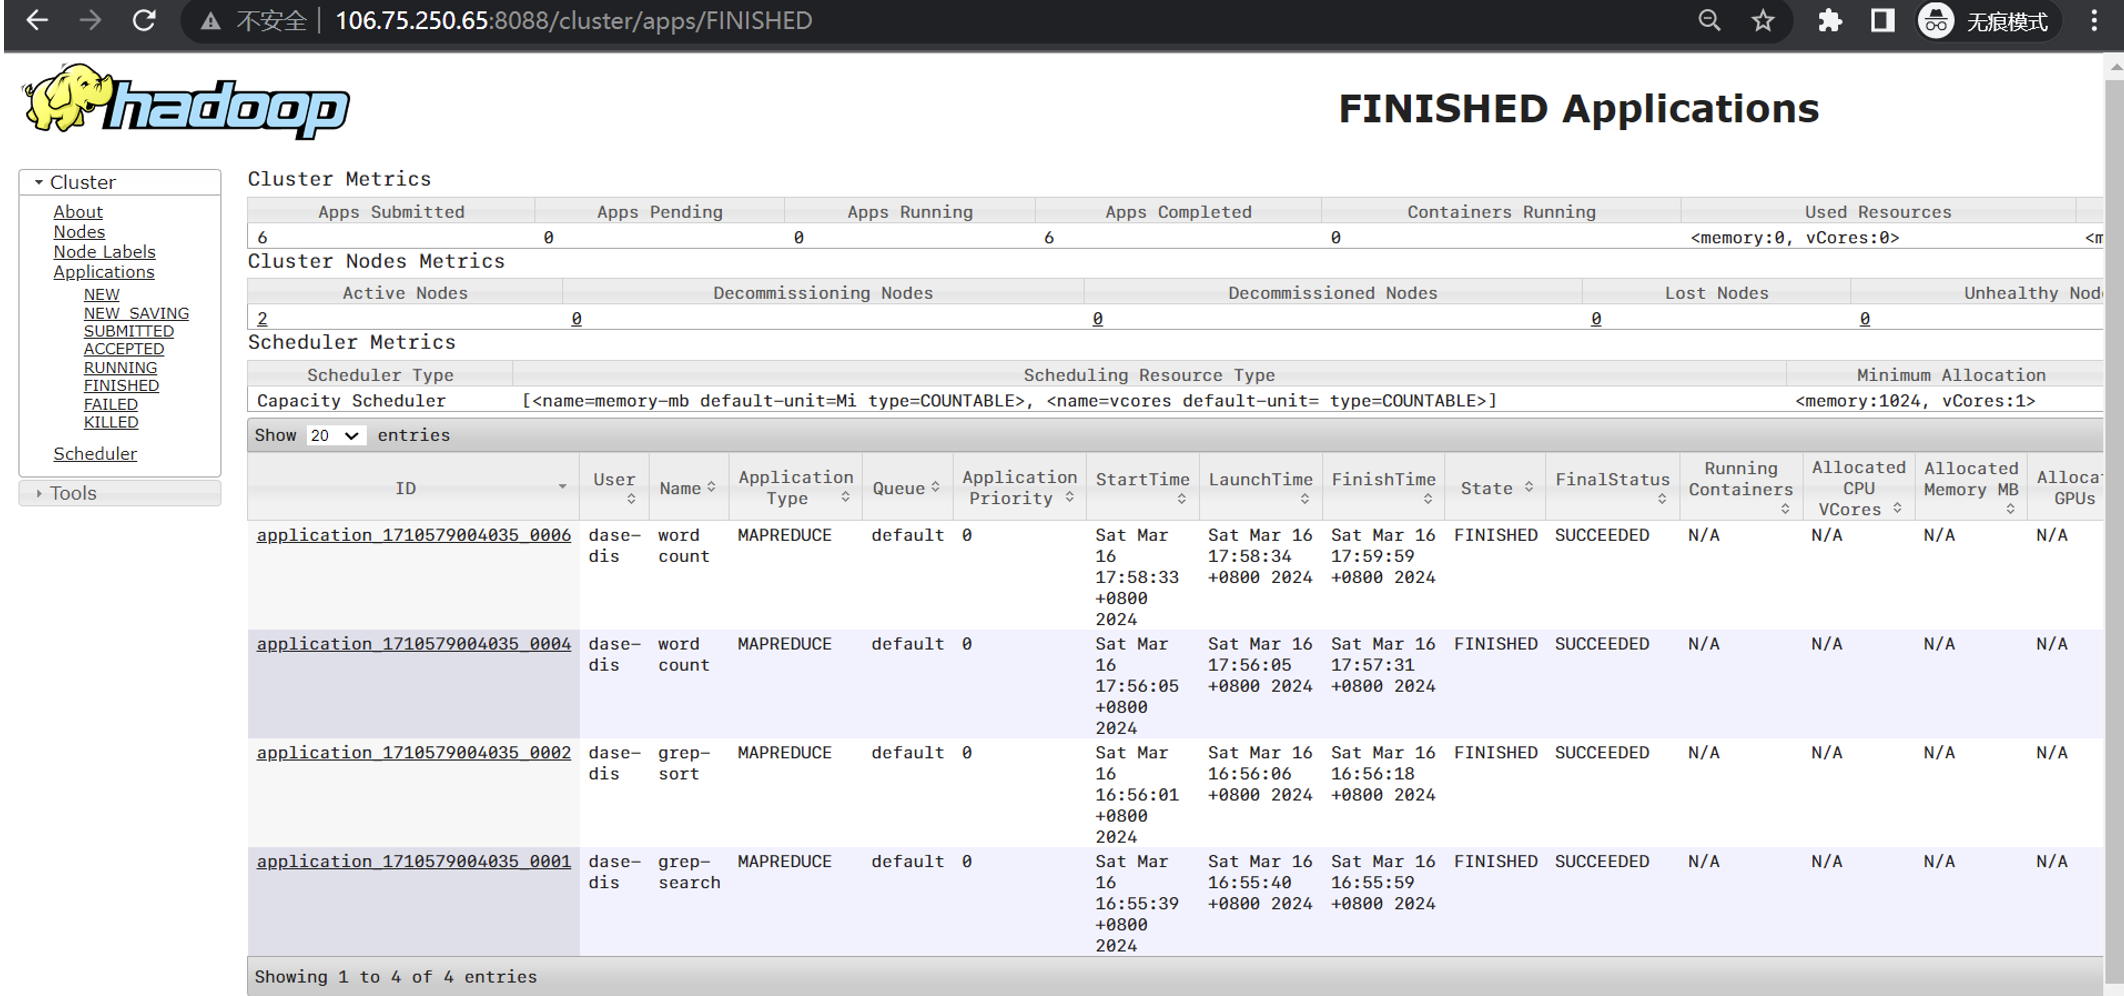Sort table by Application Priority column
2124x996 pixels.
[1019, 488]
